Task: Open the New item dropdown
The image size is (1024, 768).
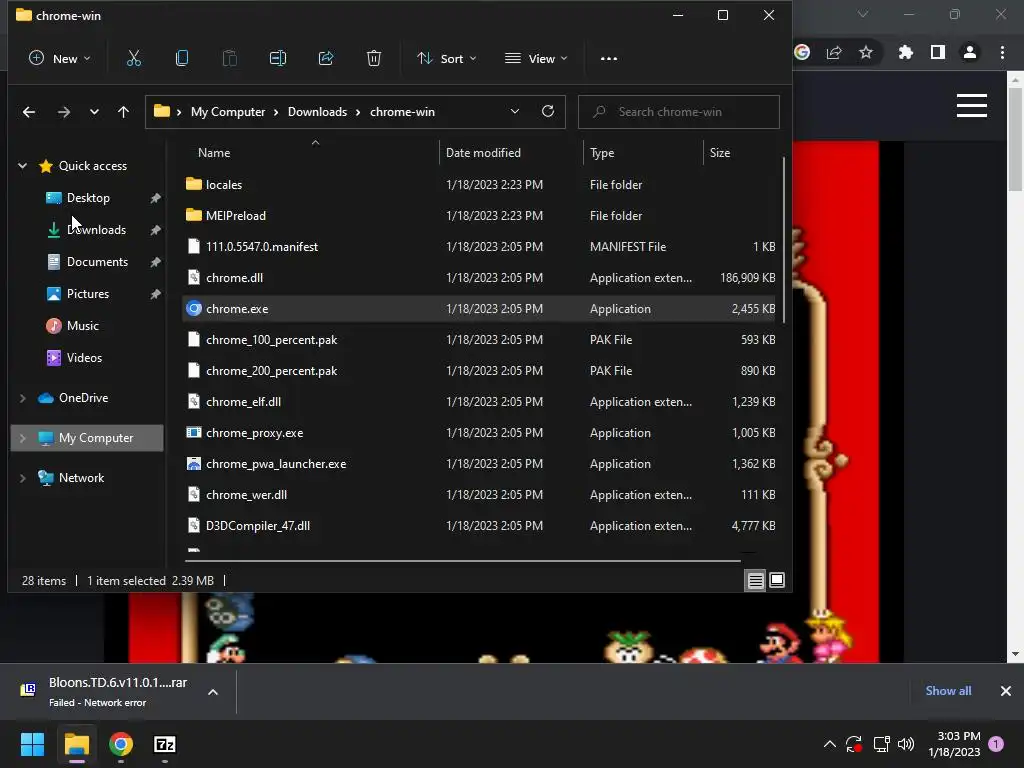Action: (x=59, y=59)
